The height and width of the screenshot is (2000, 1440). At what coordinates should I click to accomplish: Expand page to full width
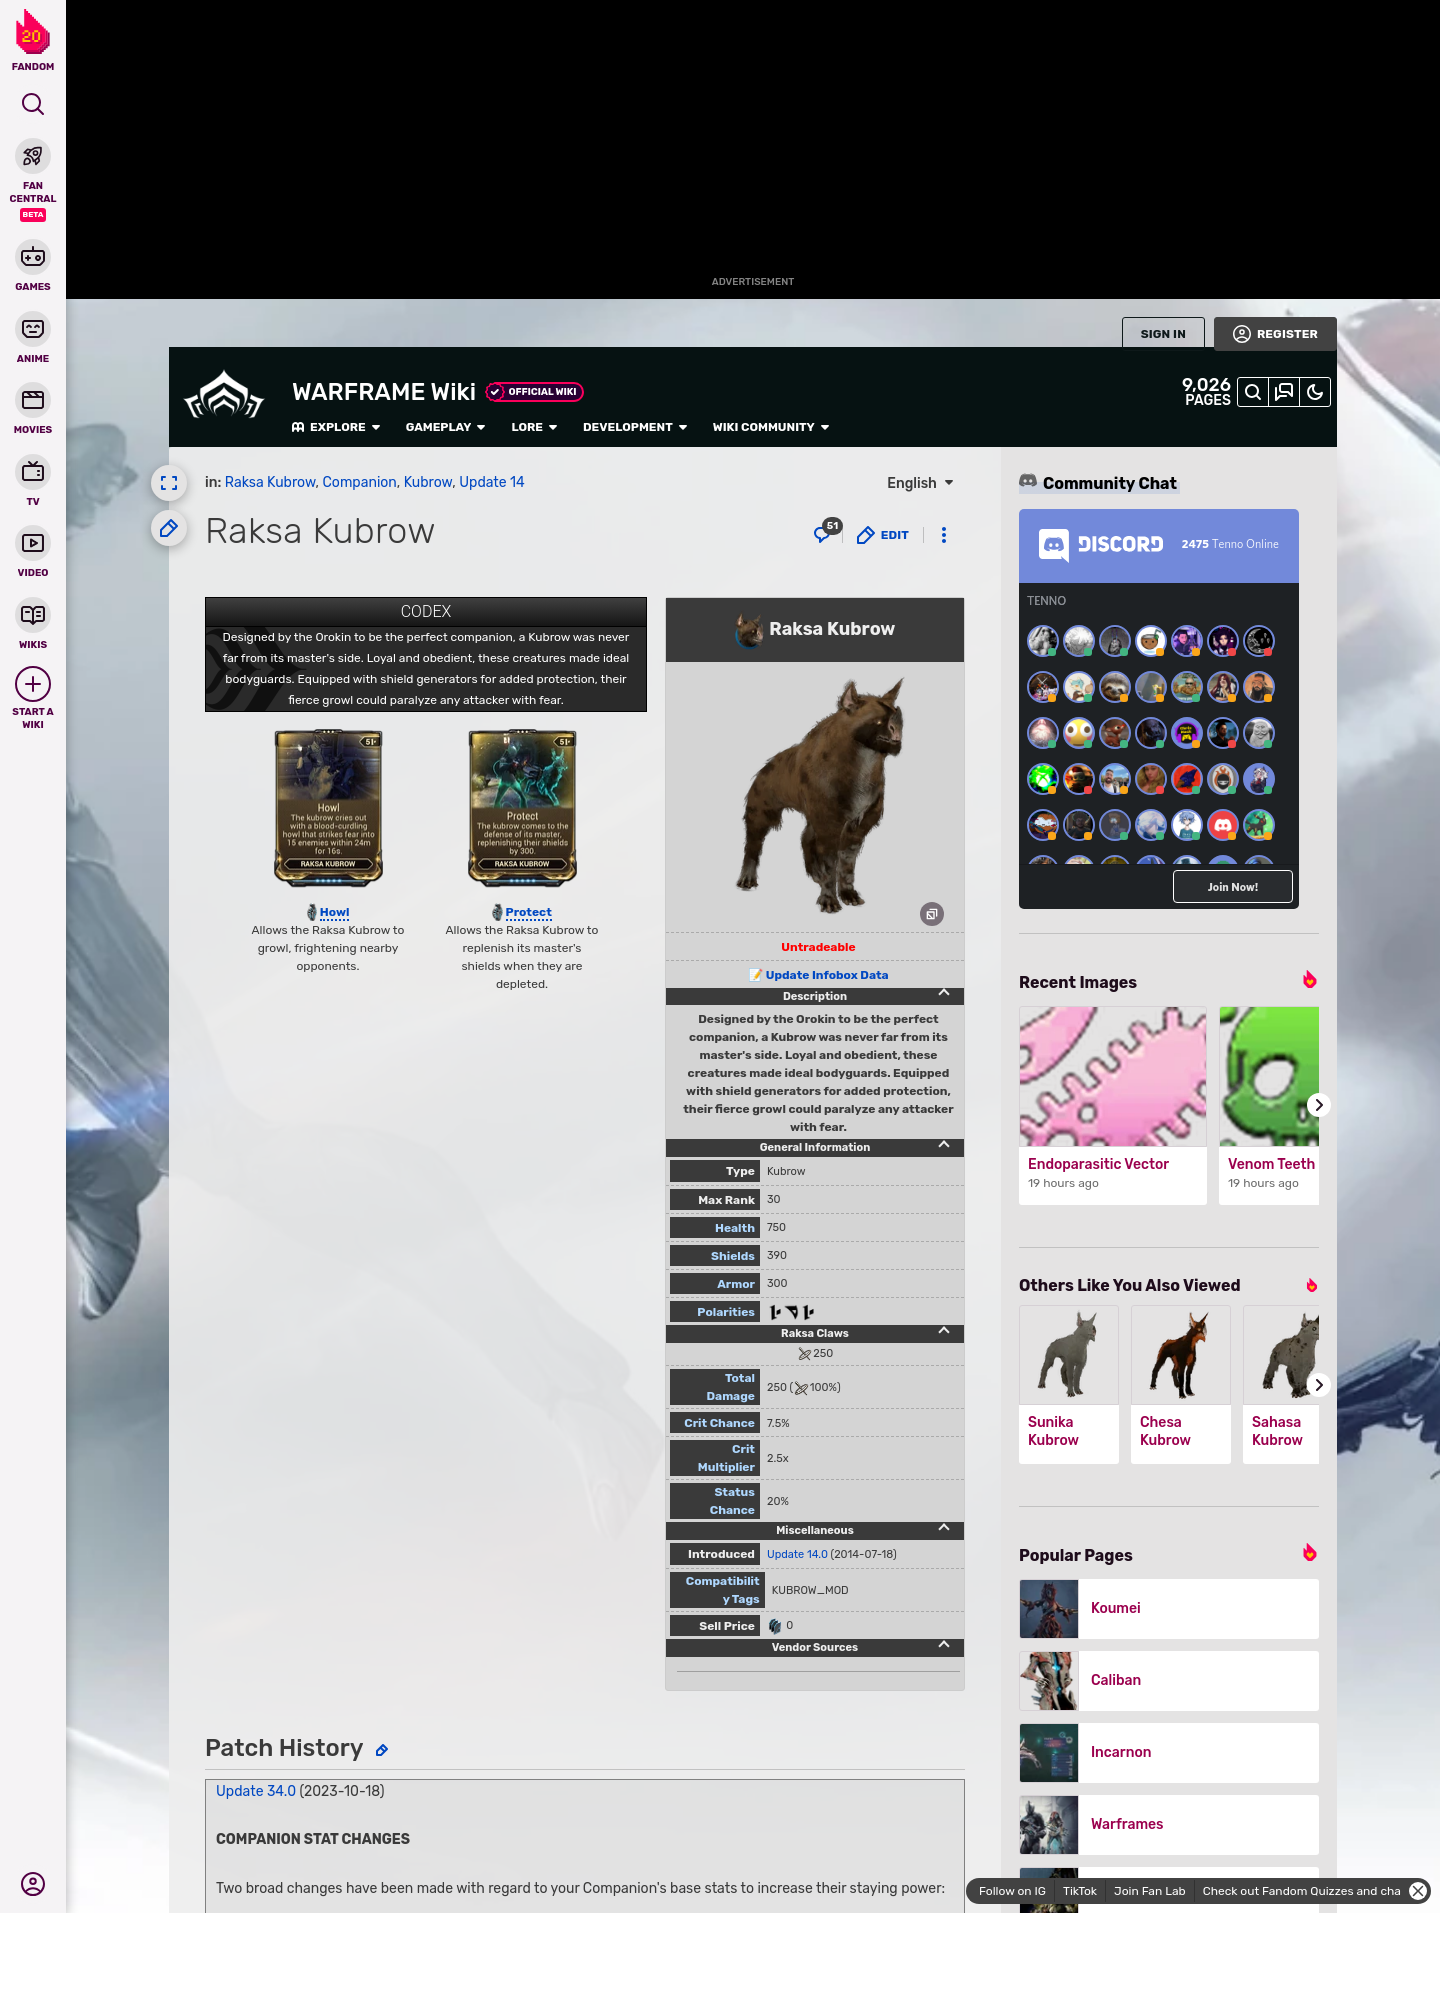[169, 483]
